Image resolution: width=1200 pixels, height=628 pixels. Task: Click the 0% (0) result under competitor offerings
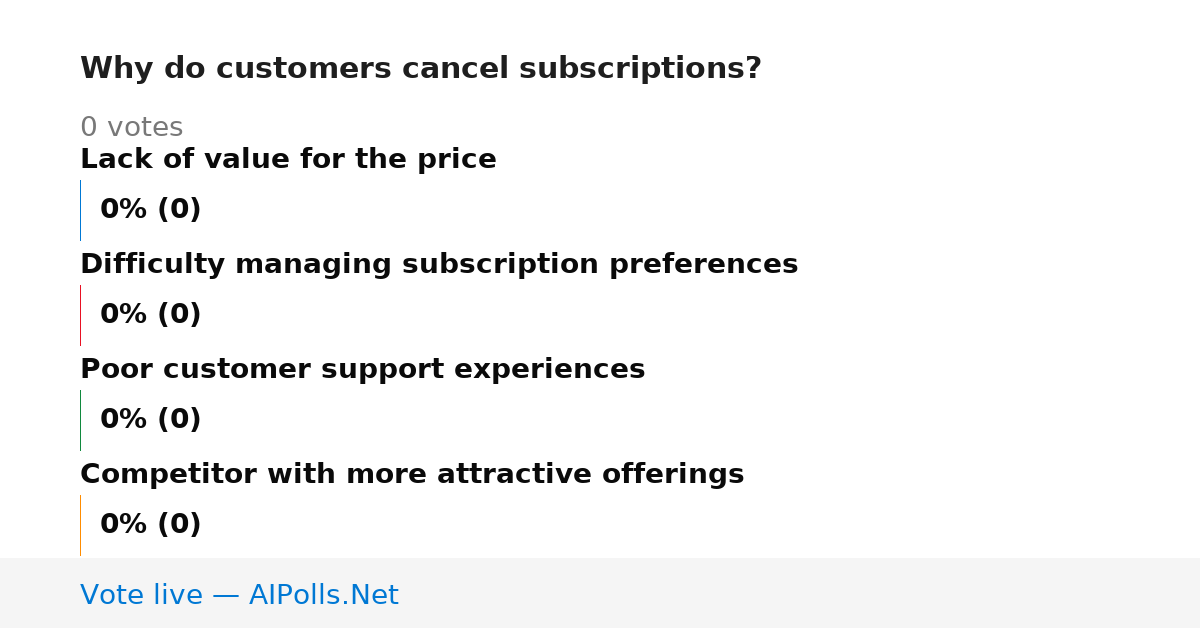[150, 525]
